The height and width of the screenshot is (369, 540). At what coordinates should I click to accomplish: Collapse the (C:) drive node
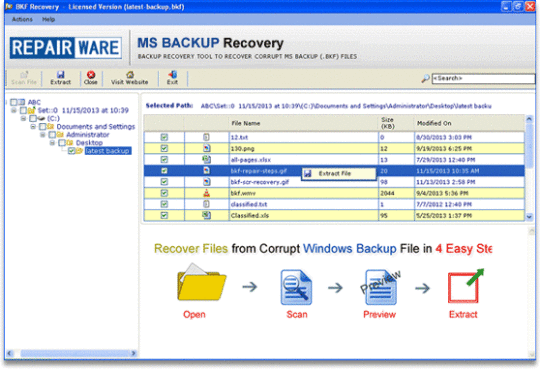(23, 118)
